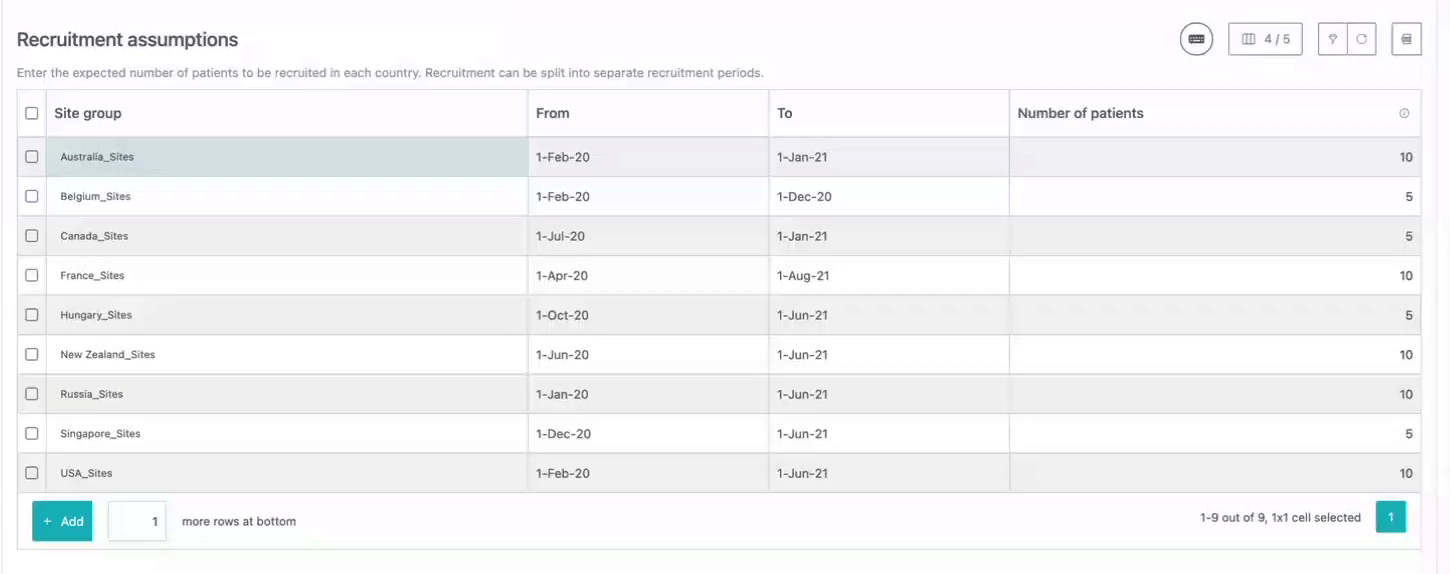Click info icon in Number of patients header

coord(1404,114)
